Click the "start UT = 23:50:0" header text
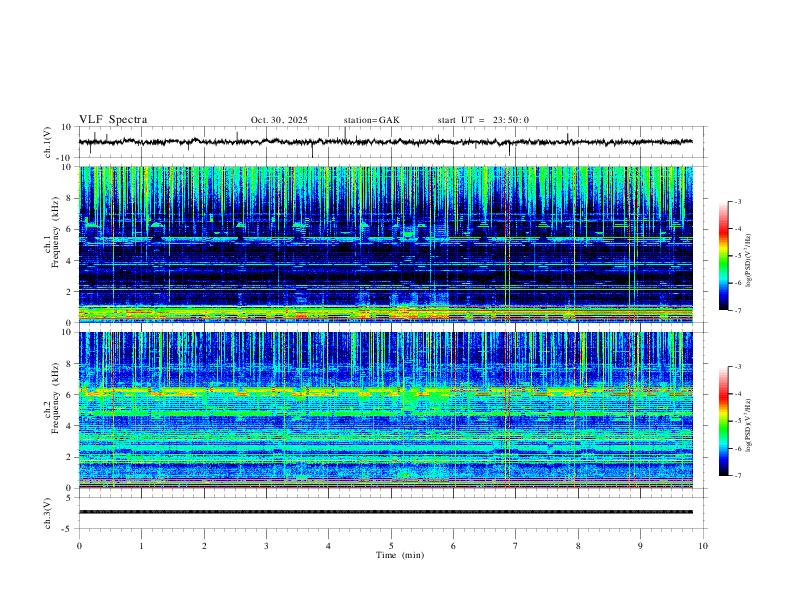The height and width of the screenshot is (612, 792). point(483,120)
